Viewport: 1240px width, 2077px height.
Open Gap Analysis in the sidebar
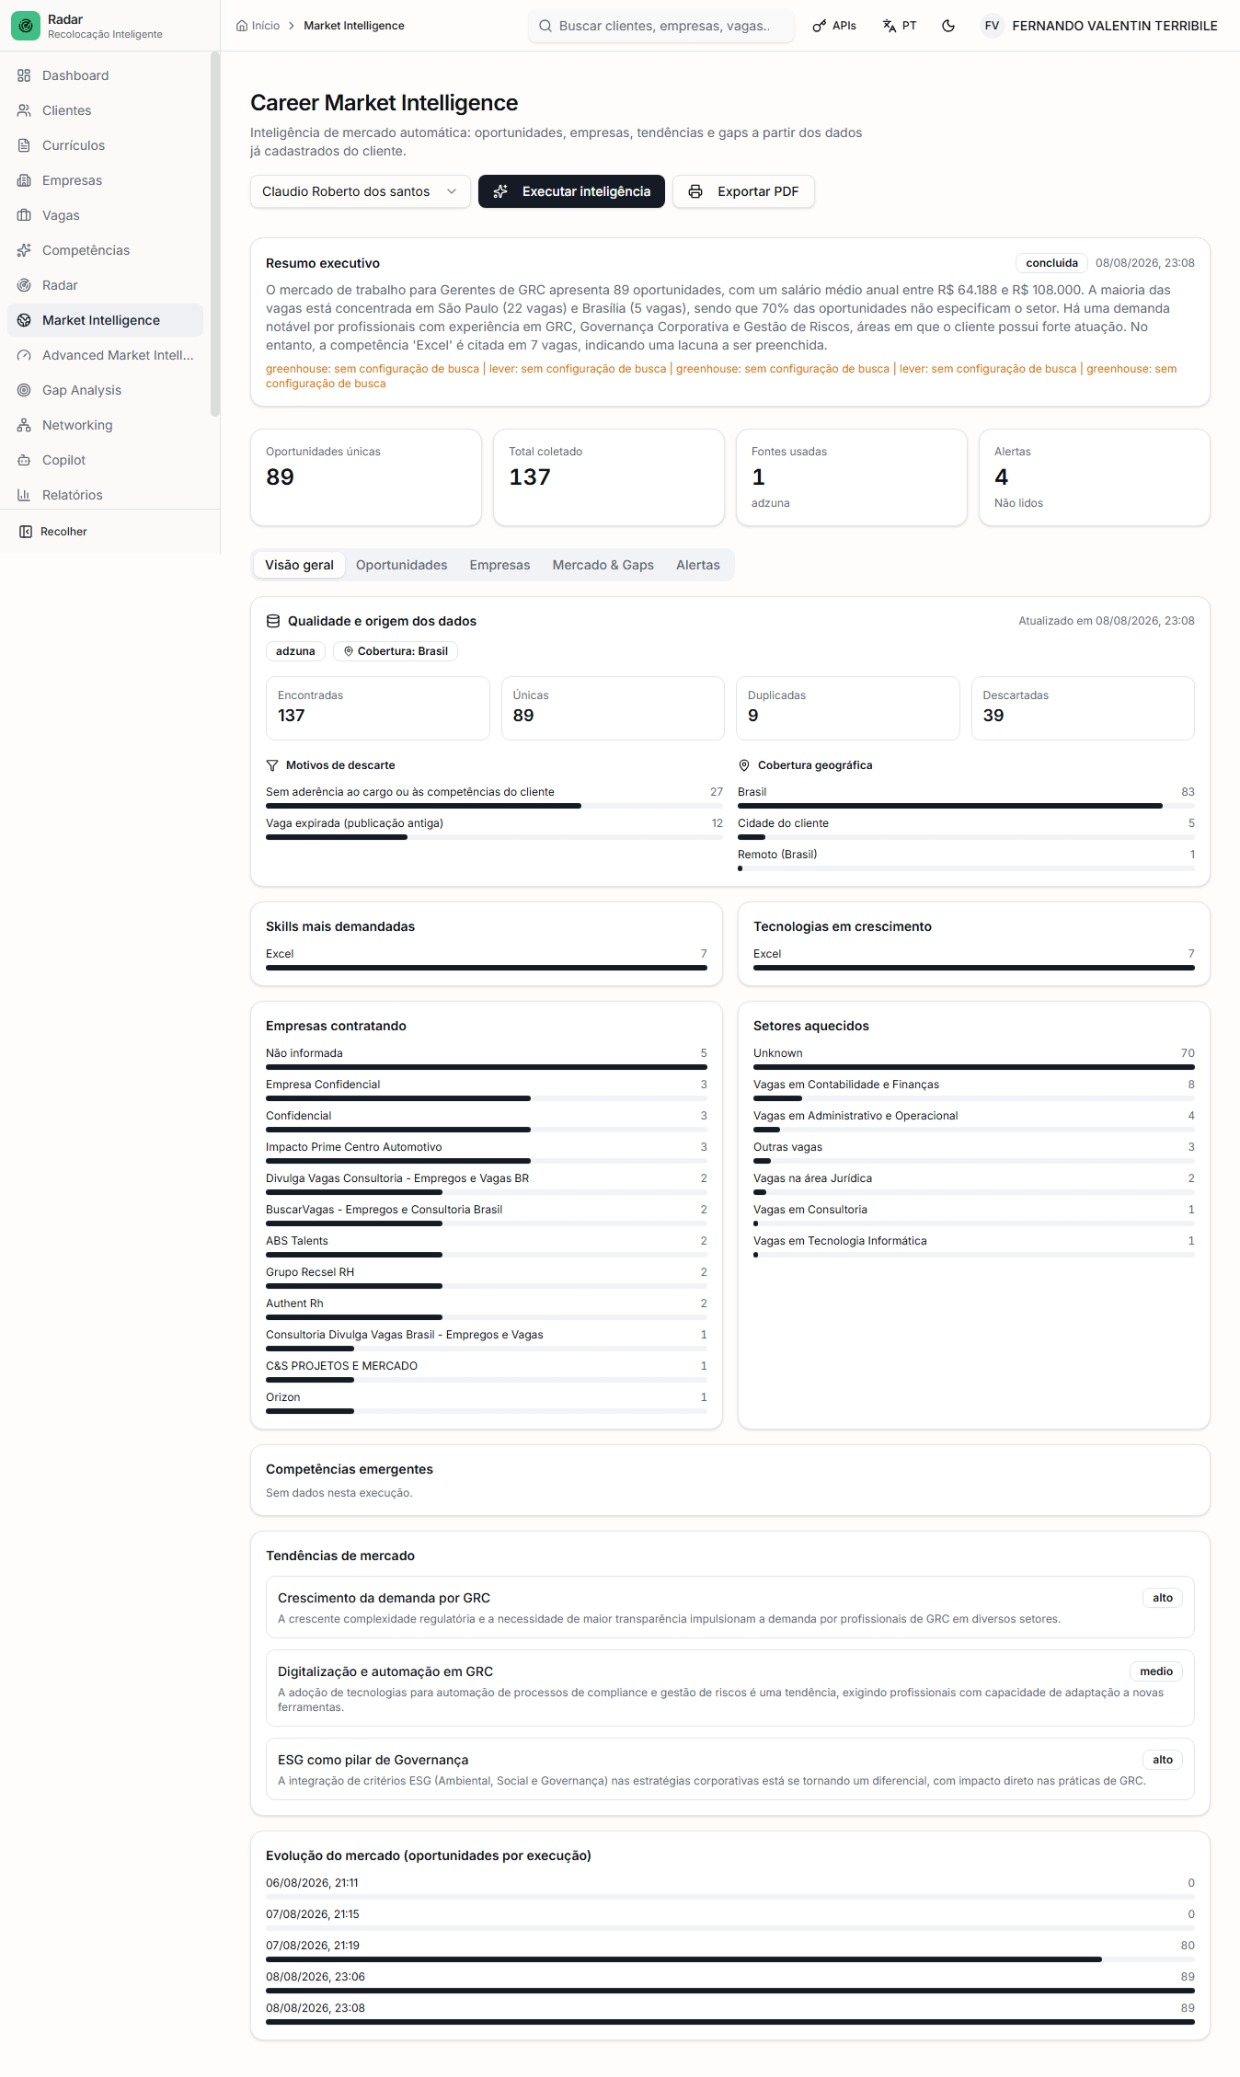click(105, 390)
